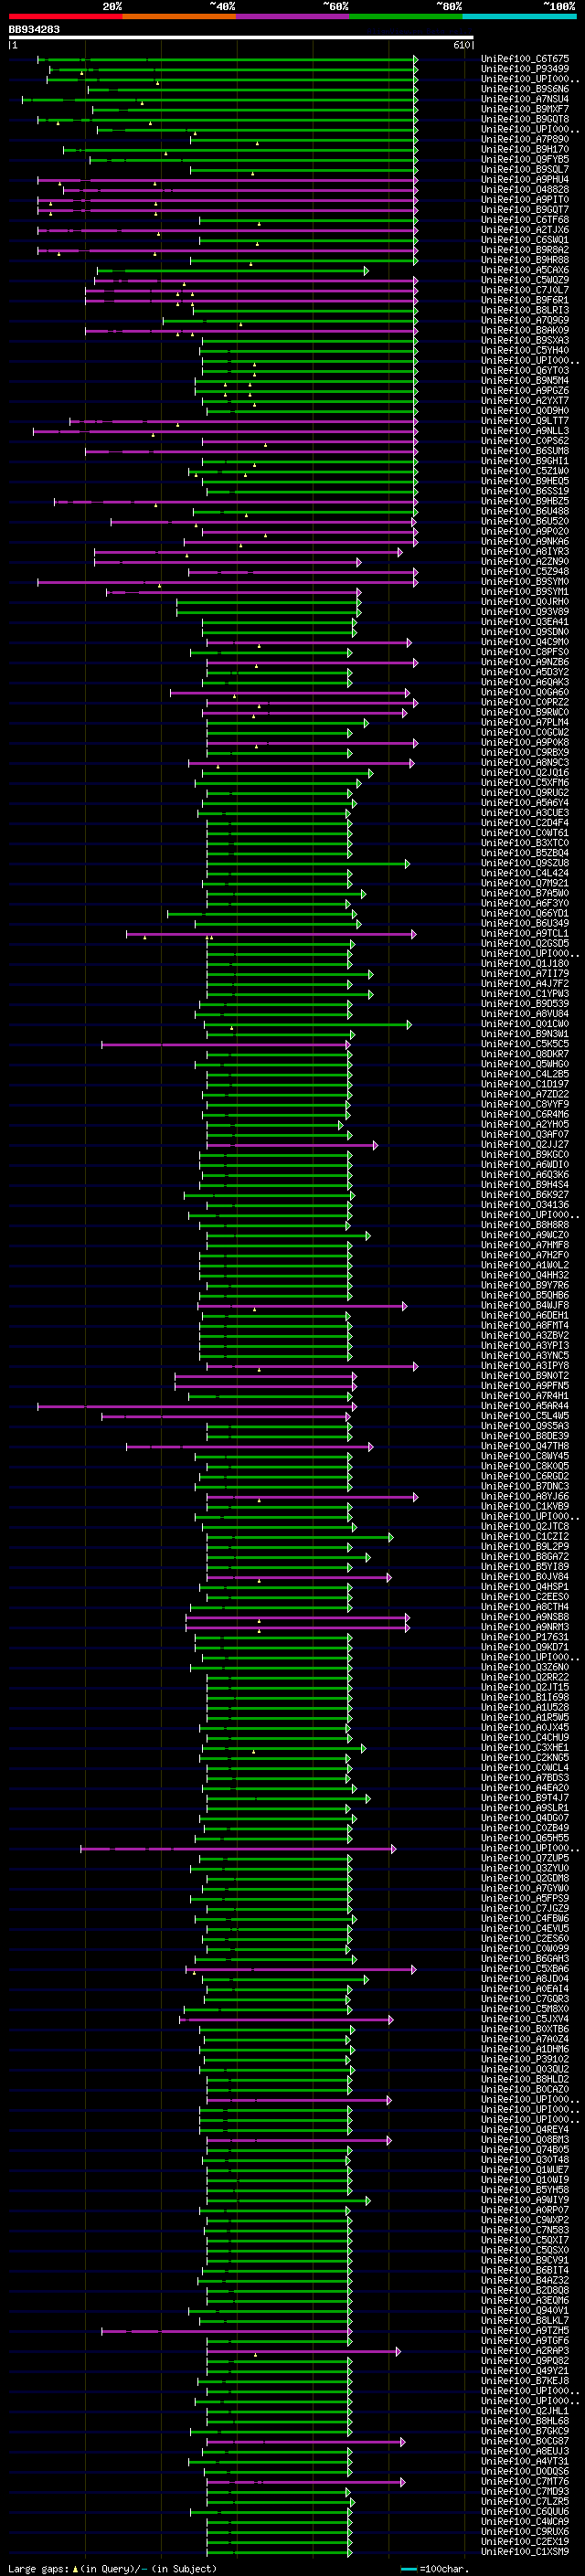
Task: Click green alignment bar for UniRef100_A5CAX6
Action: coord(233,271)
